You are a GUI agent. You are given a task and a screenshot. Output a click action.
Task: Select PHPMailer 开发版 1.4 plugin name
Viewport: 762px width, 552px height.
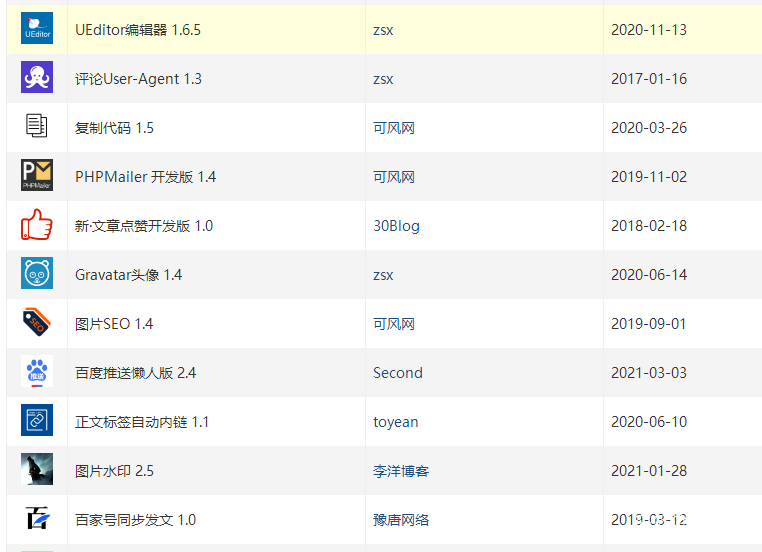pos(145,177)
